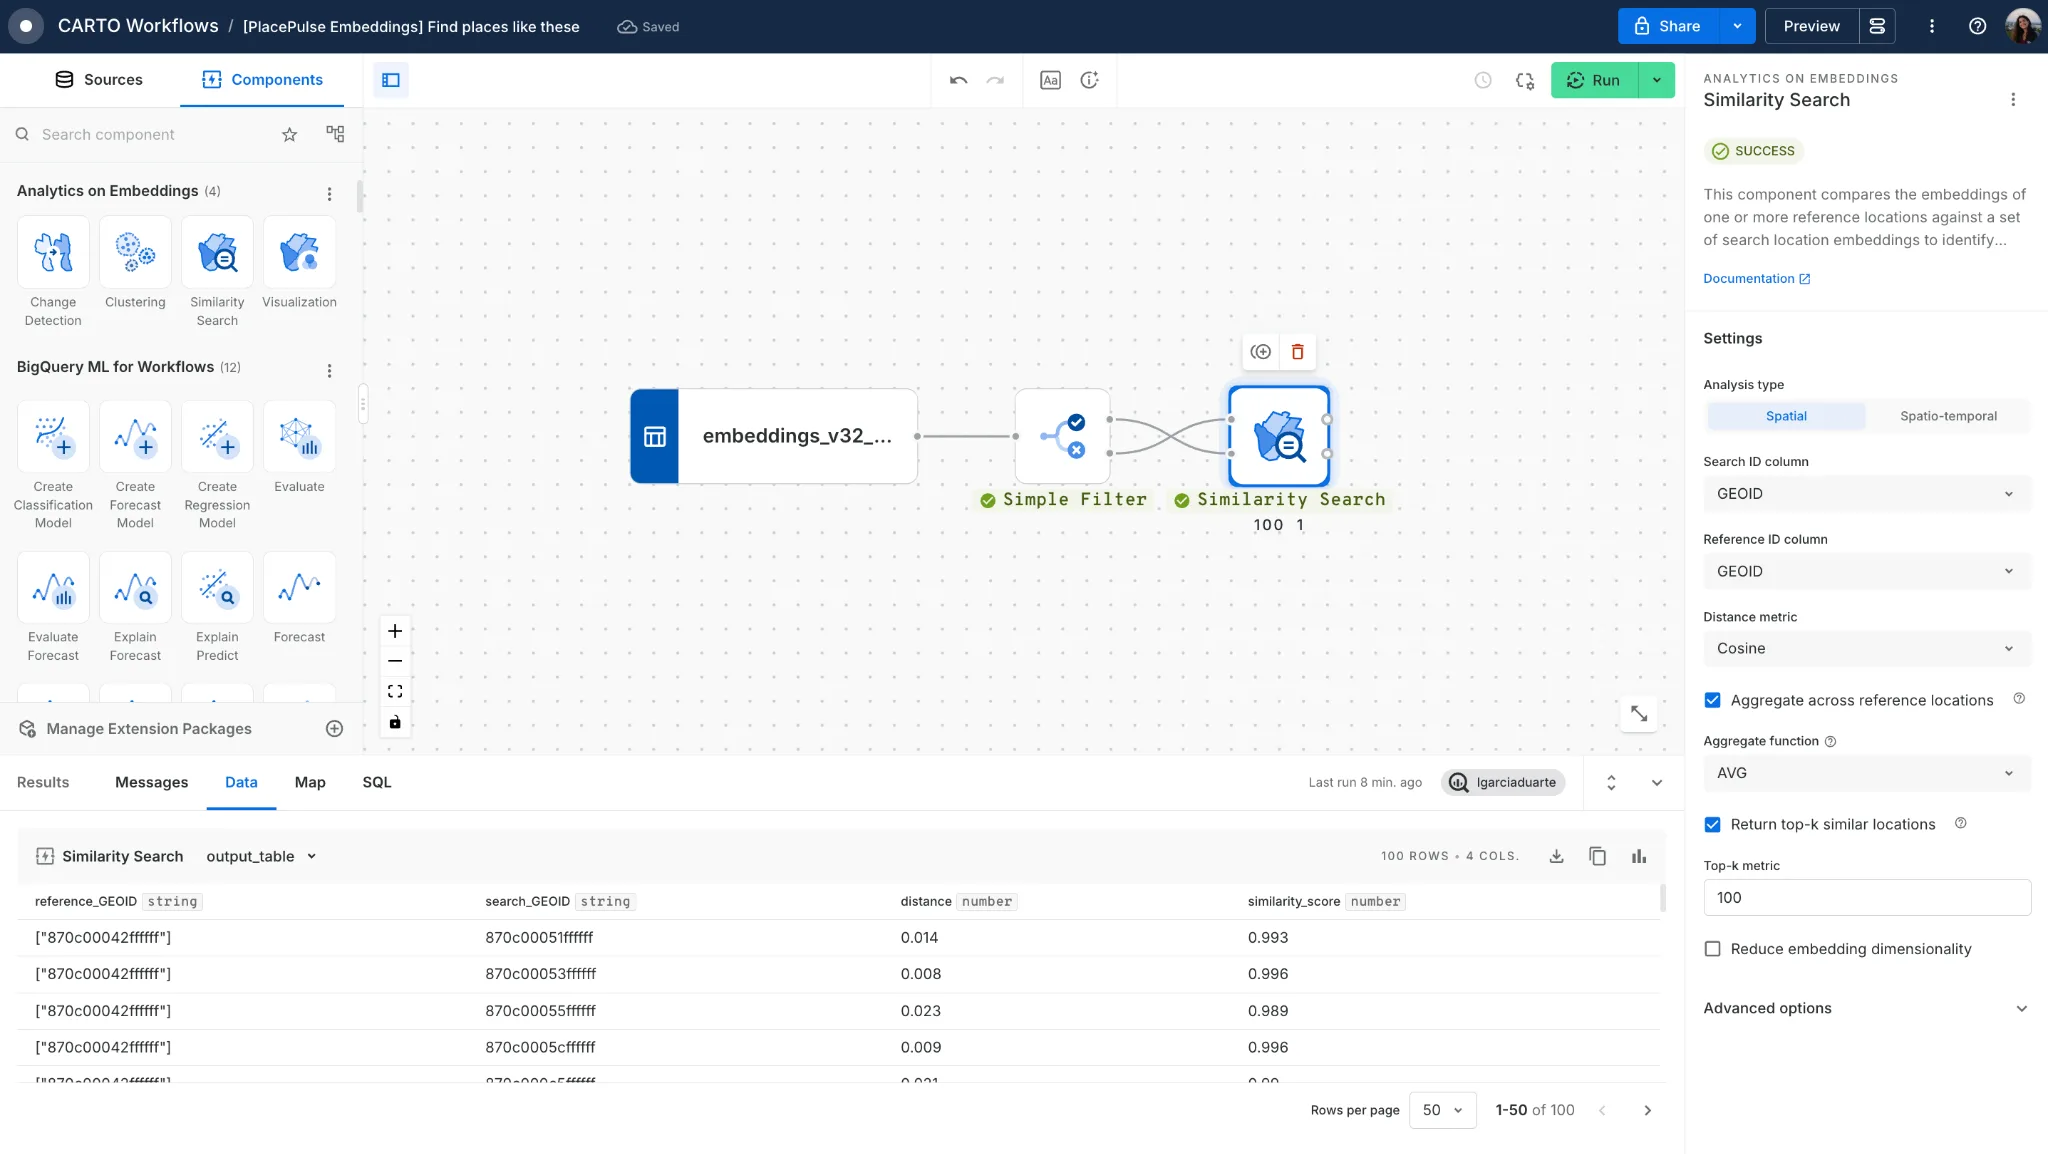This screenshot has height=1154, width=2048.
Task: Zoom in on the workflow canvas
Action: (395, 631)
